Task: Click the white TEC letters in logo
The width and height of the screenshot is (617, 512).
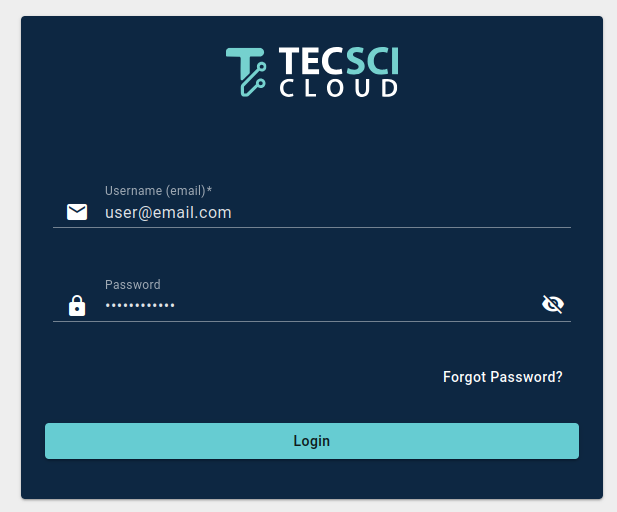Action: (311, 62)
